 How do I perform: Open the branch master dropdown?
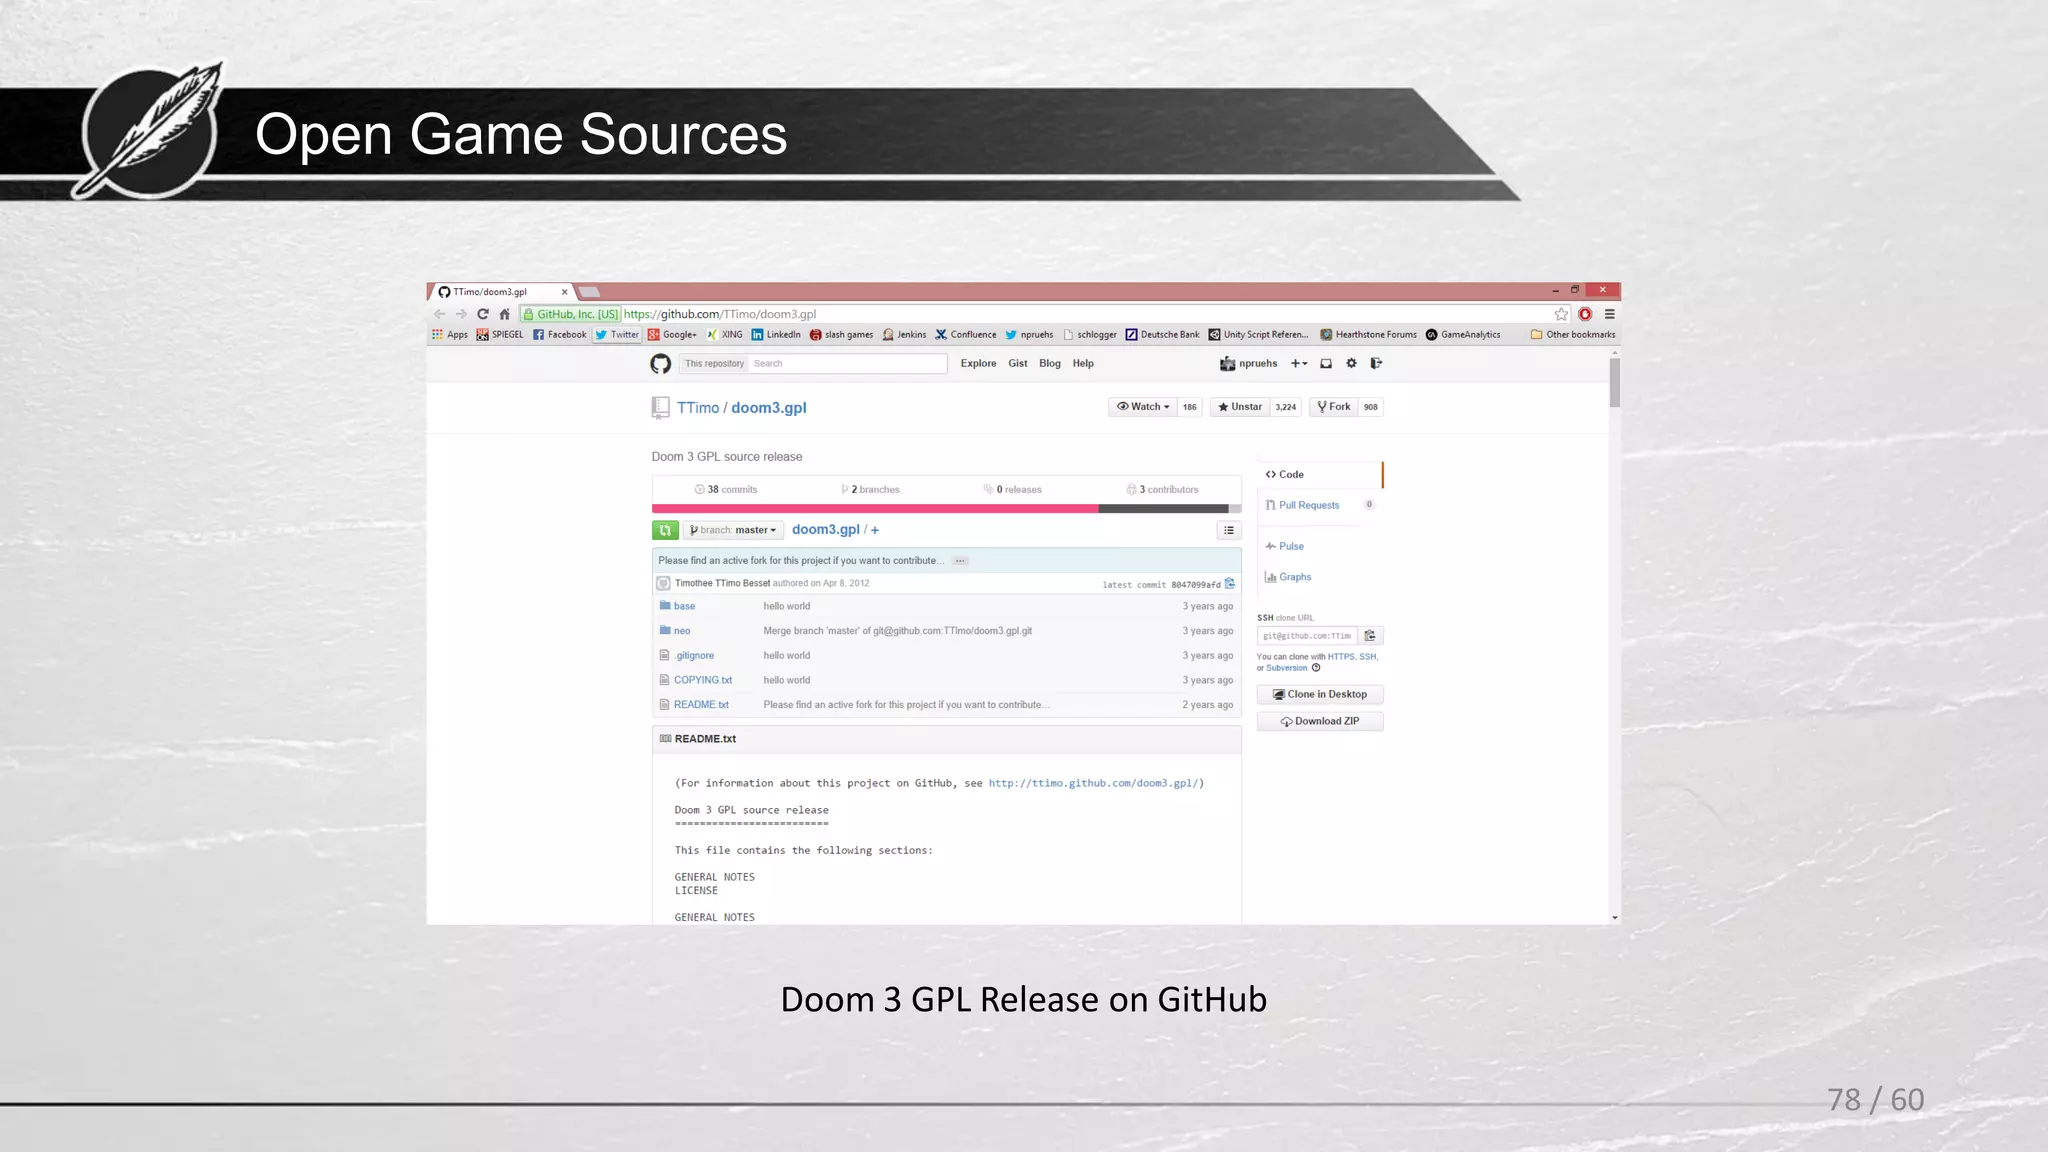click(733, 530)
